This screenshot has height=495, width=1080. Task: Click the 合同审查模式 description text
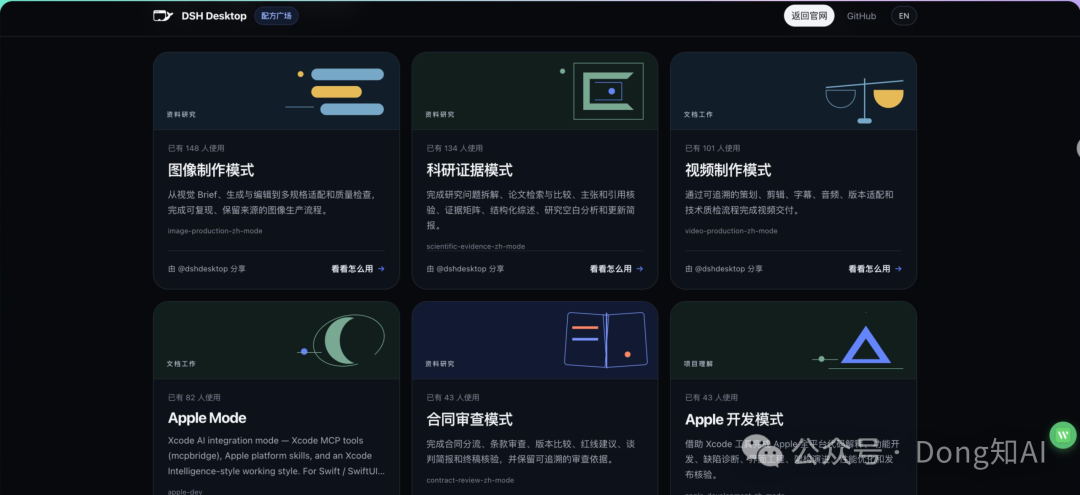click(530, 452)
